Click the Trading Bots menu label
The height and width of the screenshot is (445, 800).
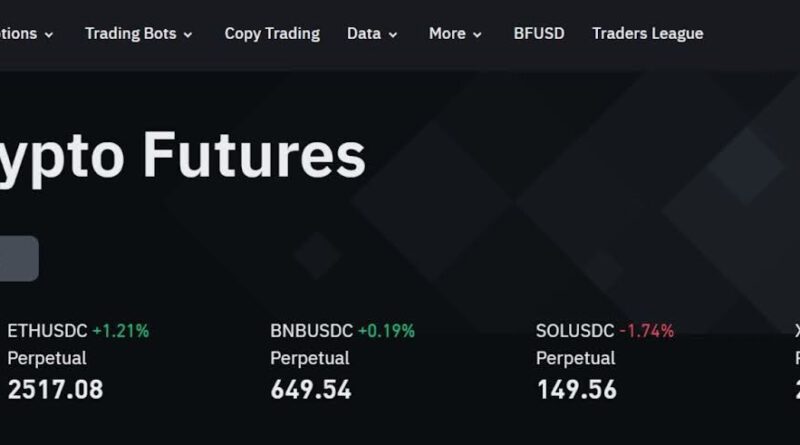130,33
